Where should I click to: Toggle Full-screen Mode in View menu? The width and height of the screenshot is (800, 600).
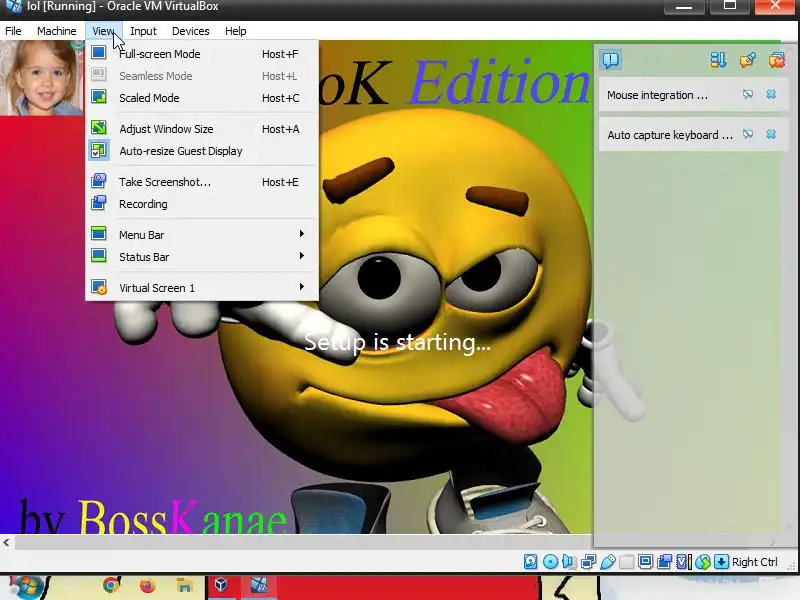(202, 54)
